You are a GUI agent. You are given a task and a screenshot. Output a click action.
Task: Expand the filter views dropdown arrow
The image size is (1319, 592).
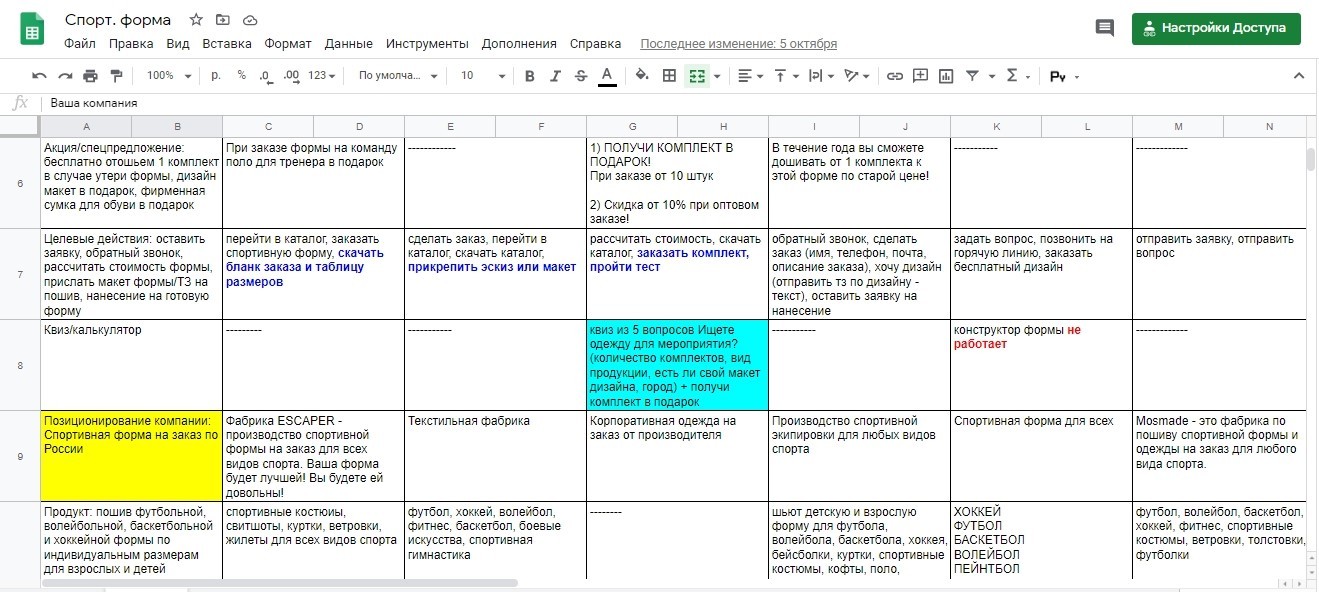tap(991, 76)
